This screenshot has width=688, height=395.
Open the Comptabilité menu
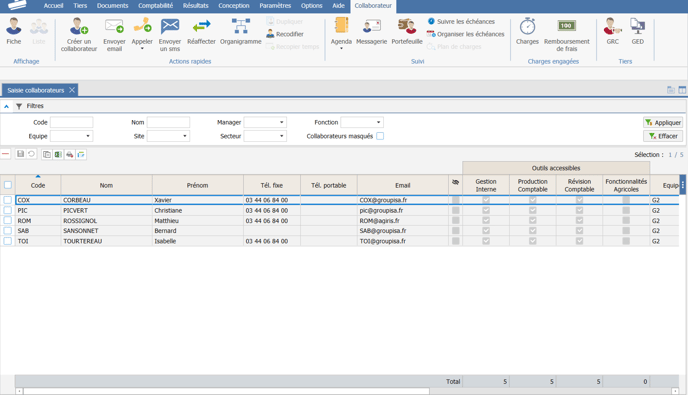(155, 6)
